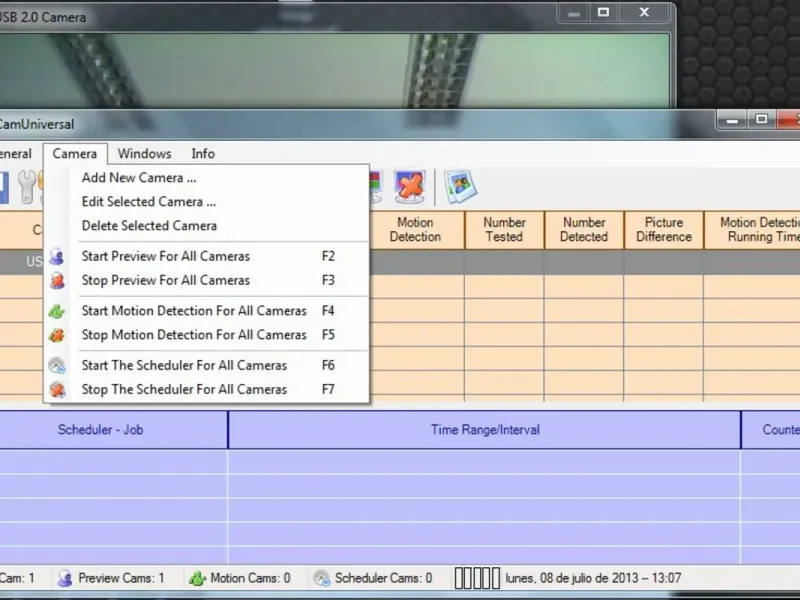Select Stop The Scheduler For All Cameras
Screen dimensions: 800x600
206,389
